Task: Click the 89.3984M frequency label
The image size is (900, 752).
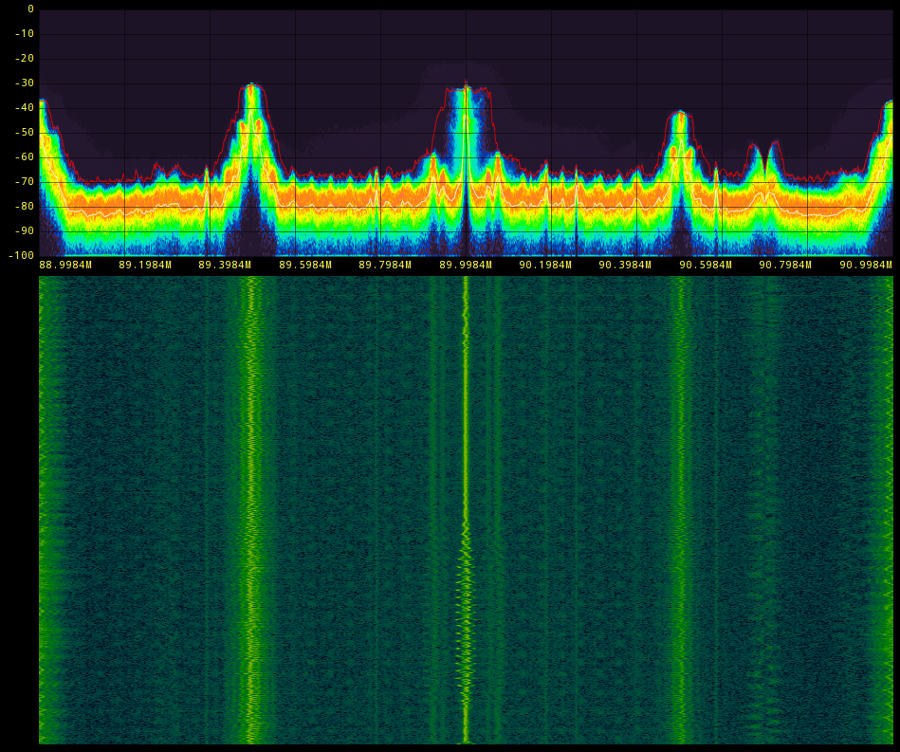Action: pos(225,265)
